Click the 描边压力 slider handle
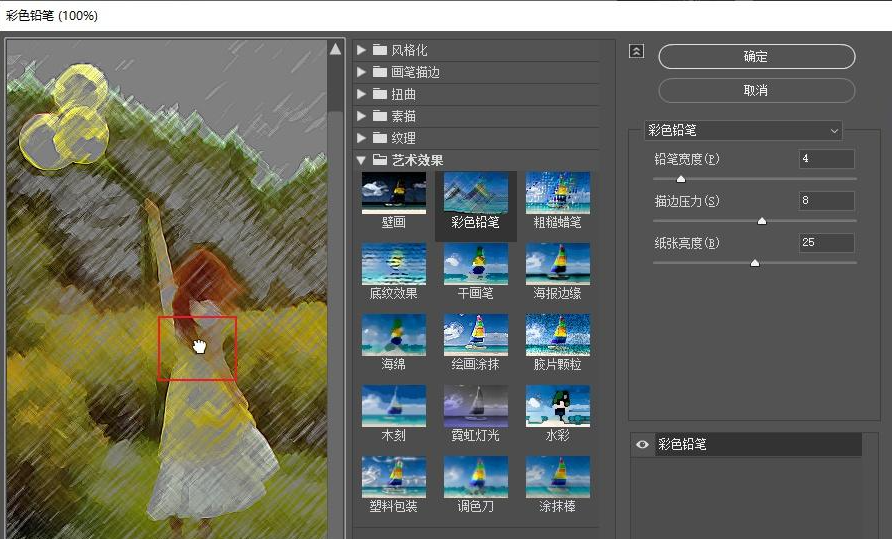 coord(762,221)
